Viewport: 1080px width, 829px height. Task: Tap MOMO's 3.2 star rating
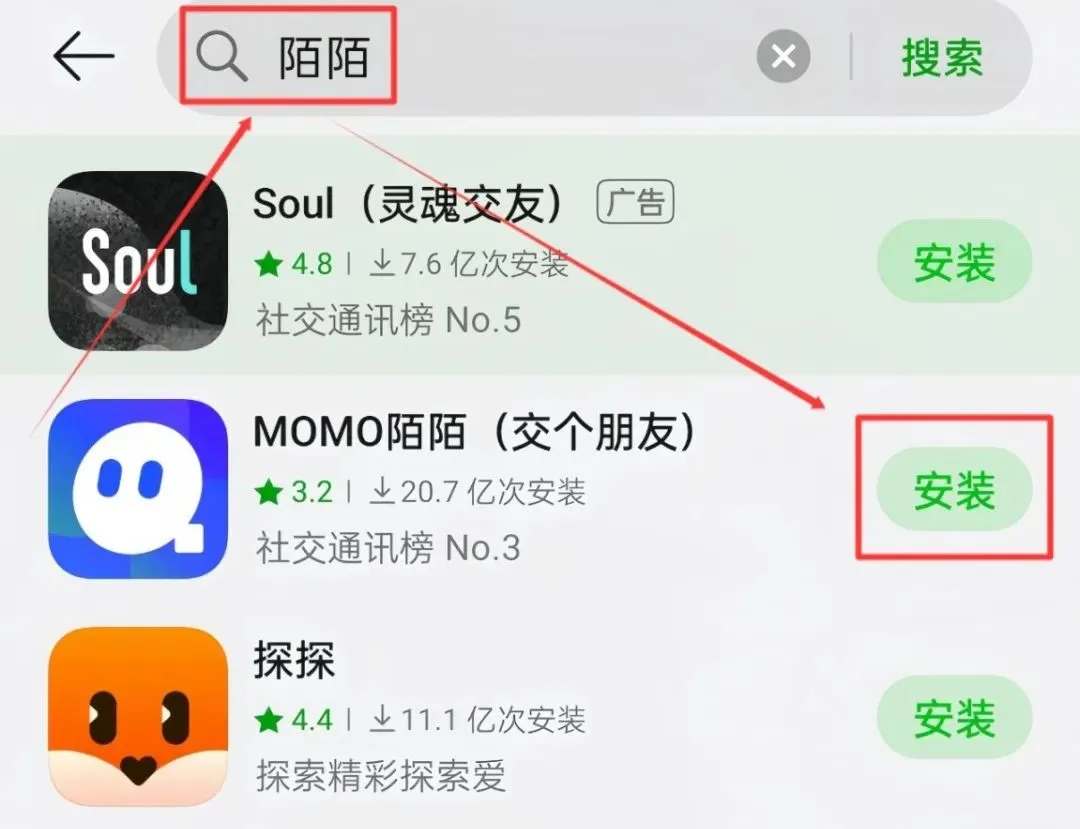coord(293,492)
